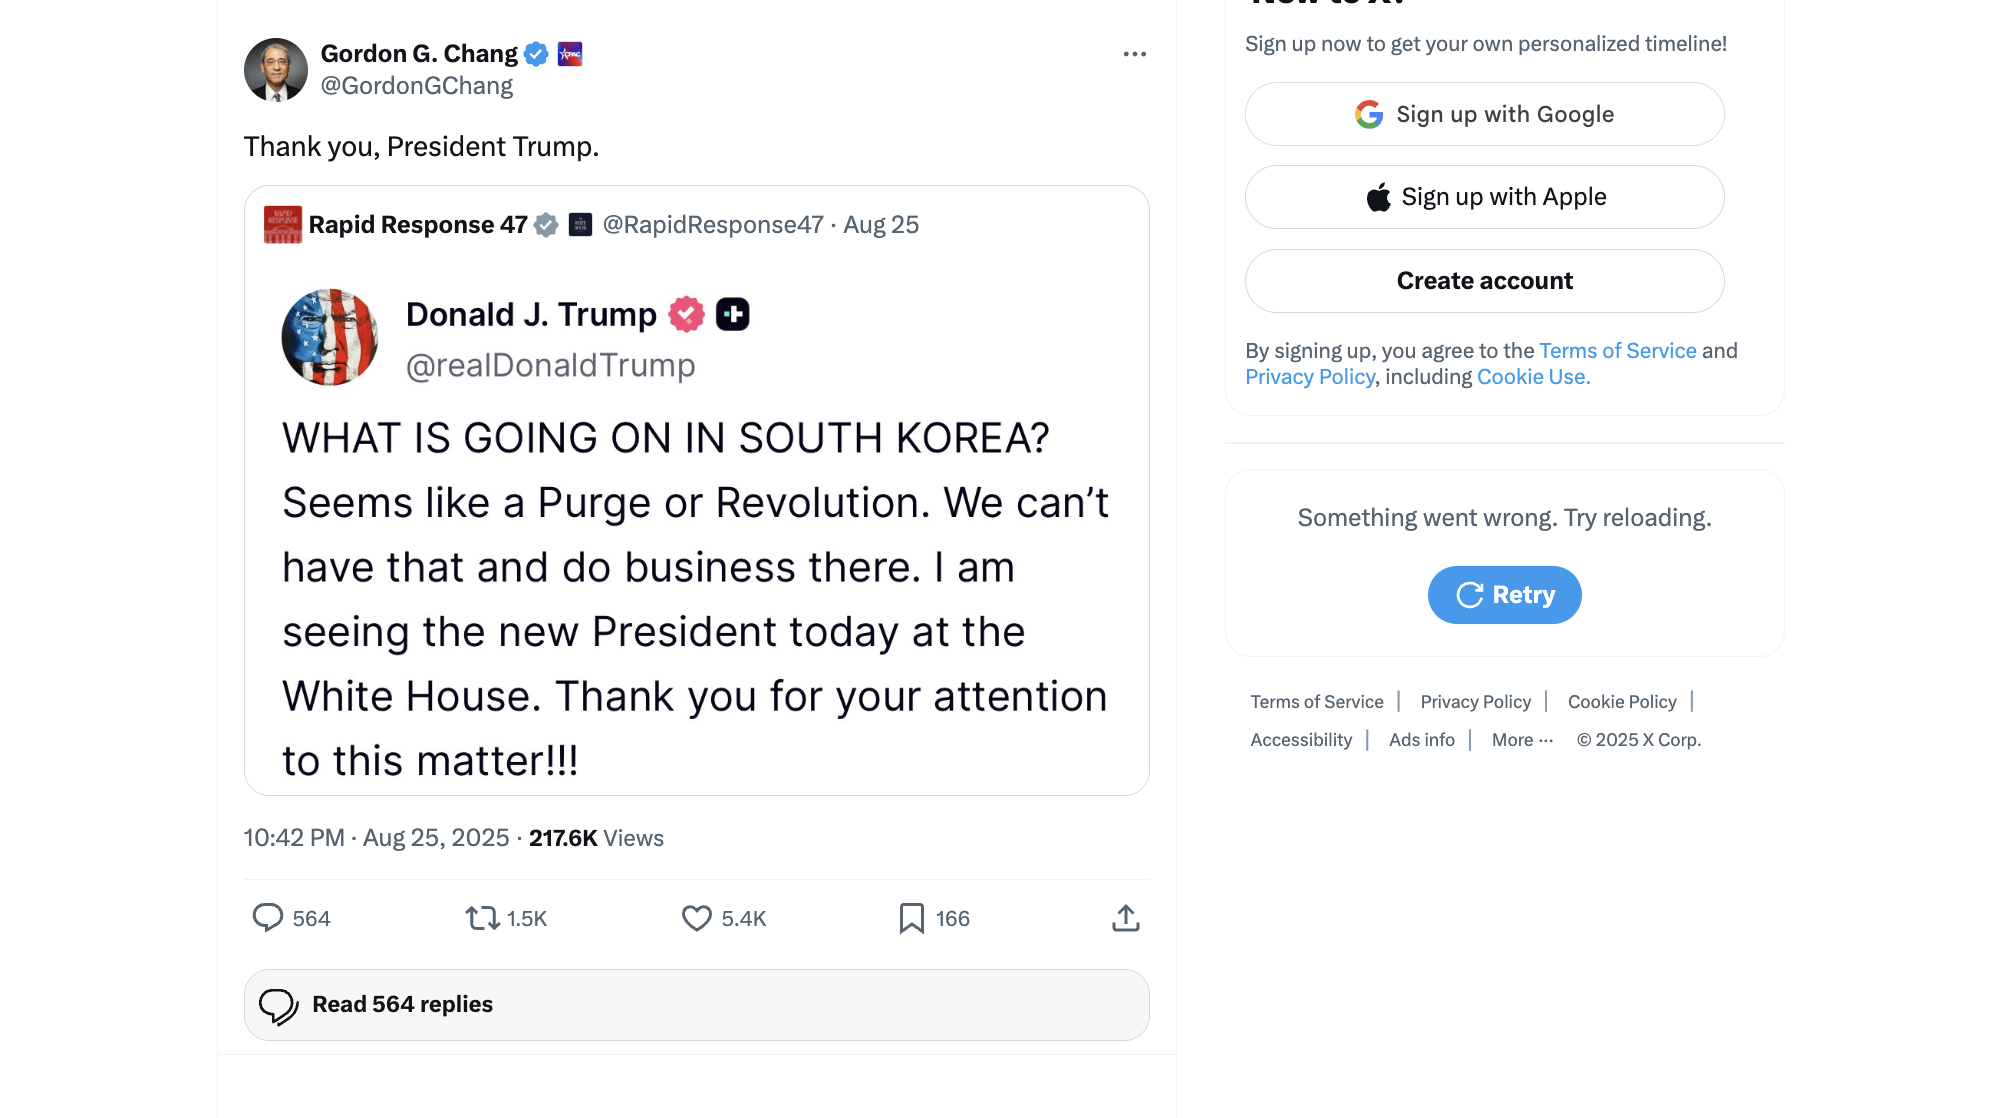
Task: Click Retry to reload the panel
Action: (x=1504, y=595)
